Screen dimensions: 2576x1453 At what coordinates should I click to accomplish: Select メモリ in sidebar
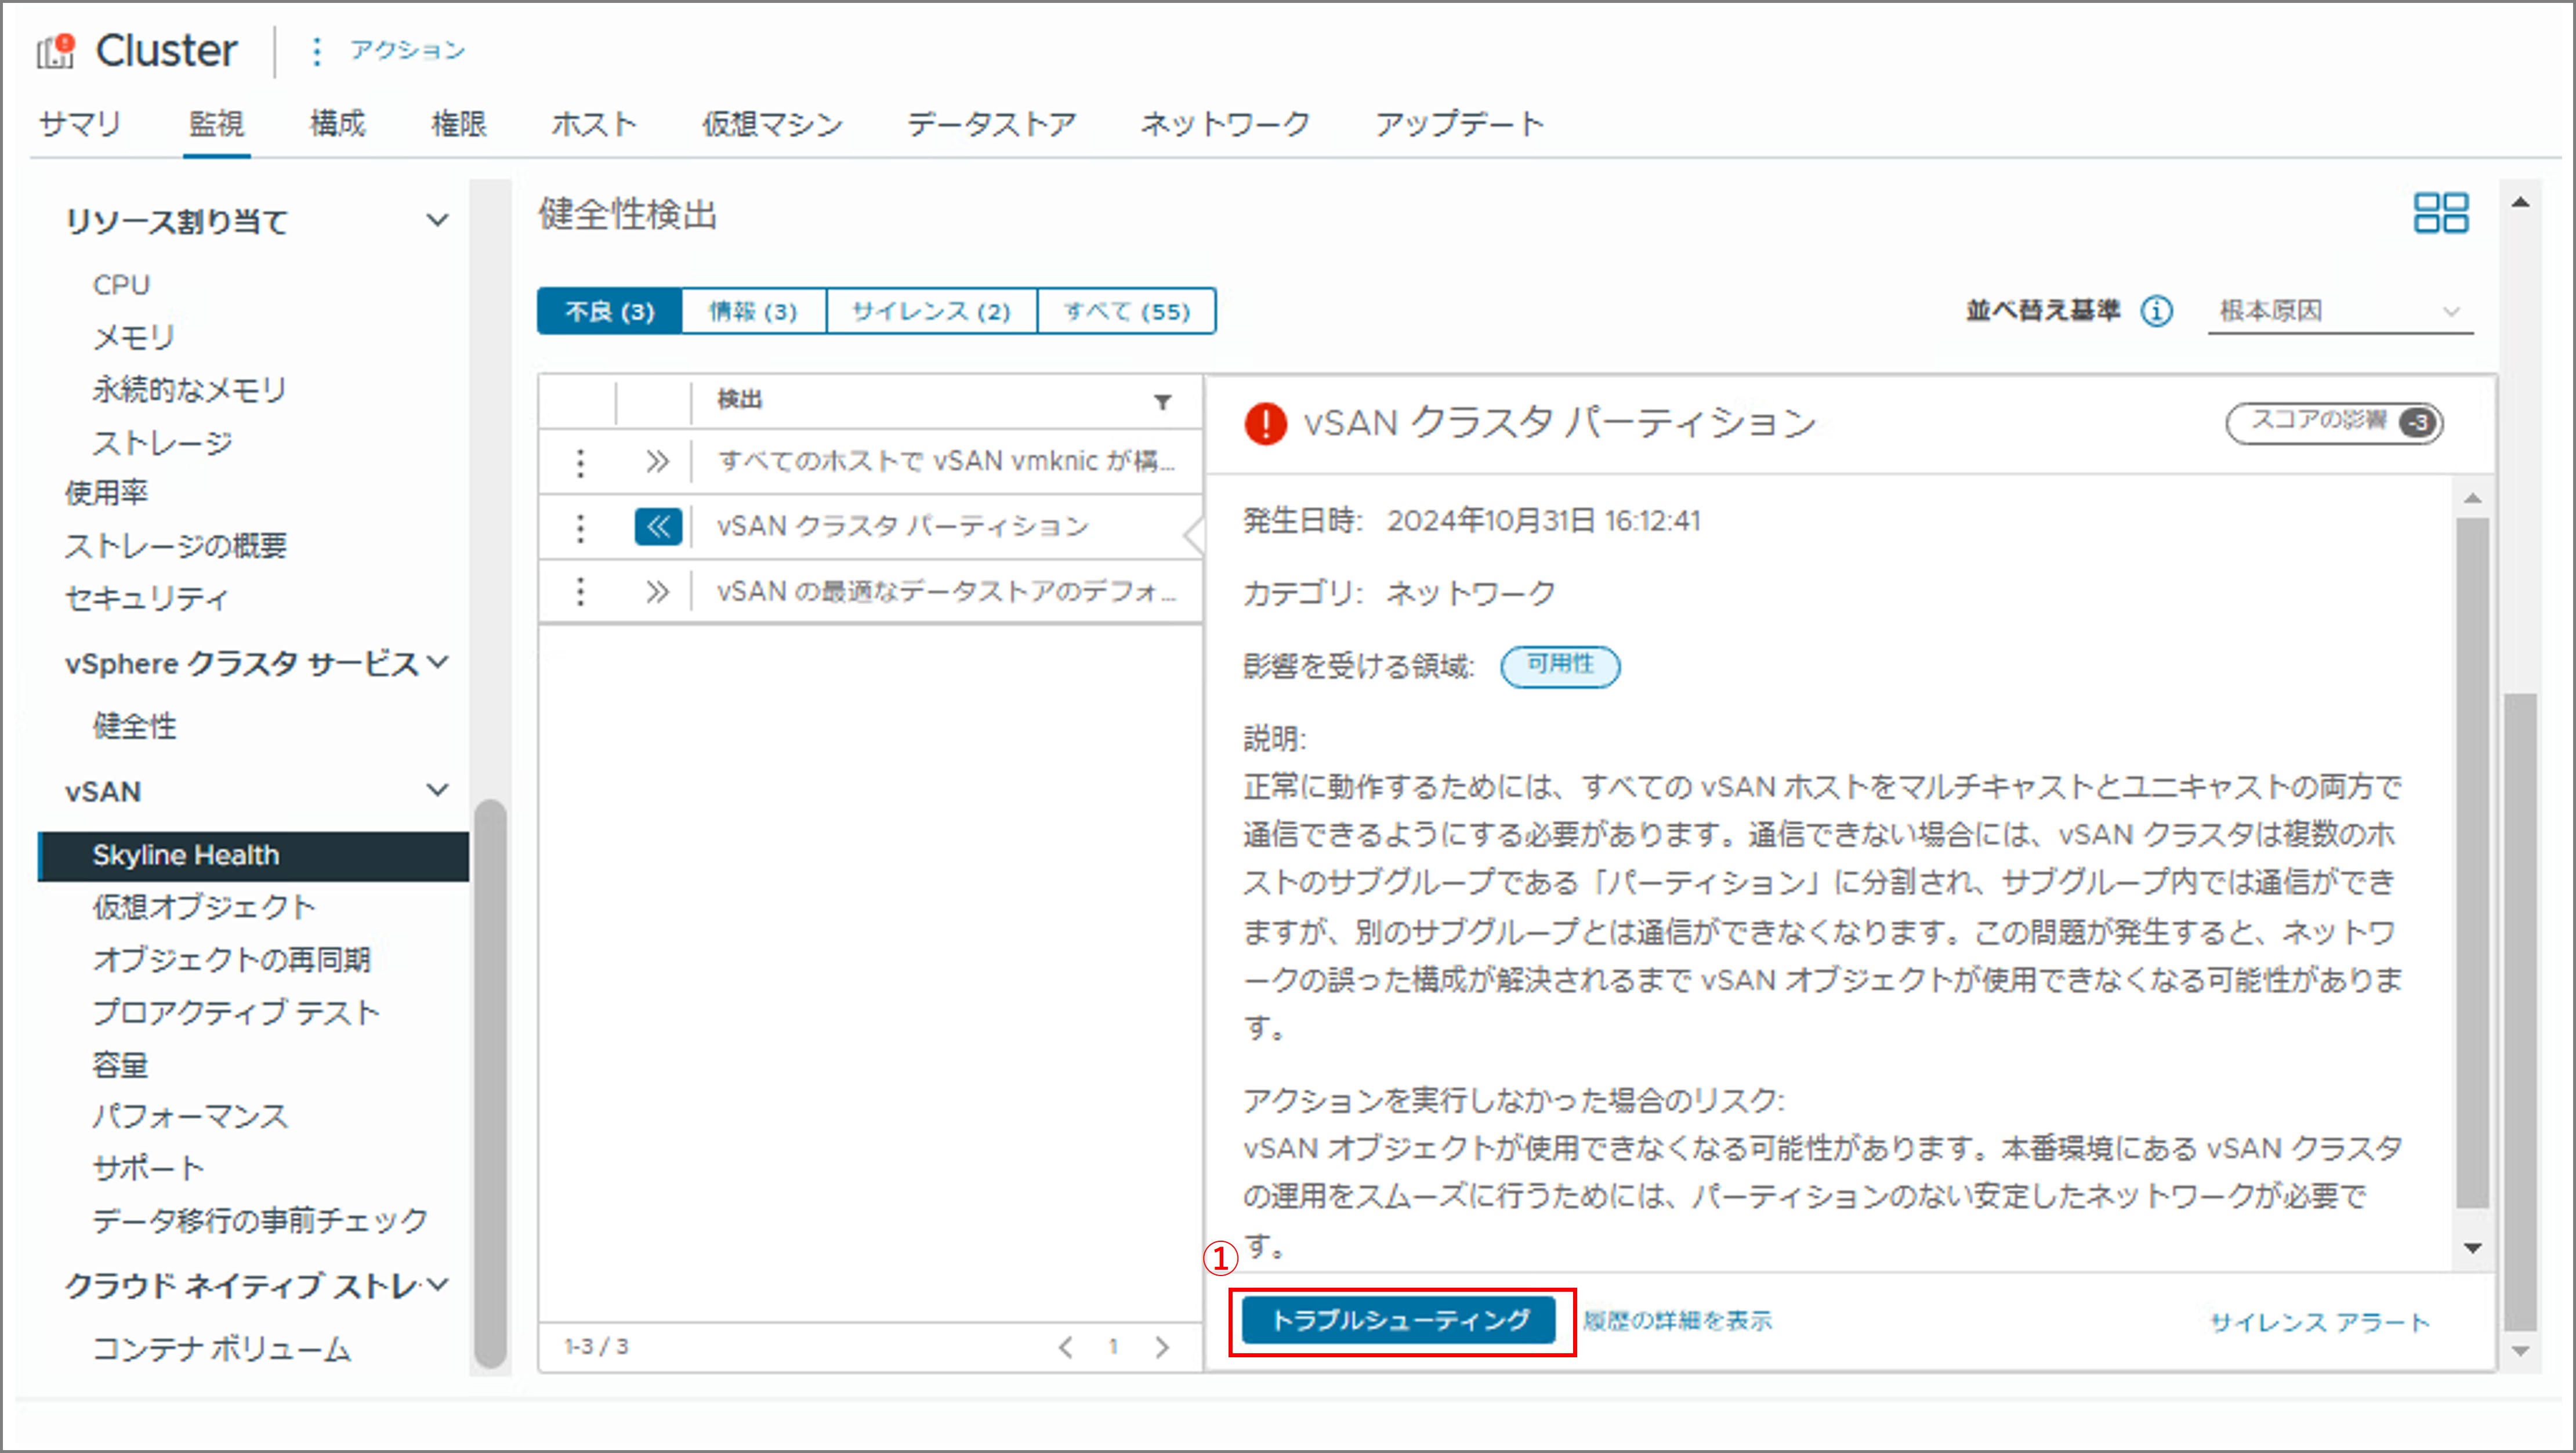133,337
